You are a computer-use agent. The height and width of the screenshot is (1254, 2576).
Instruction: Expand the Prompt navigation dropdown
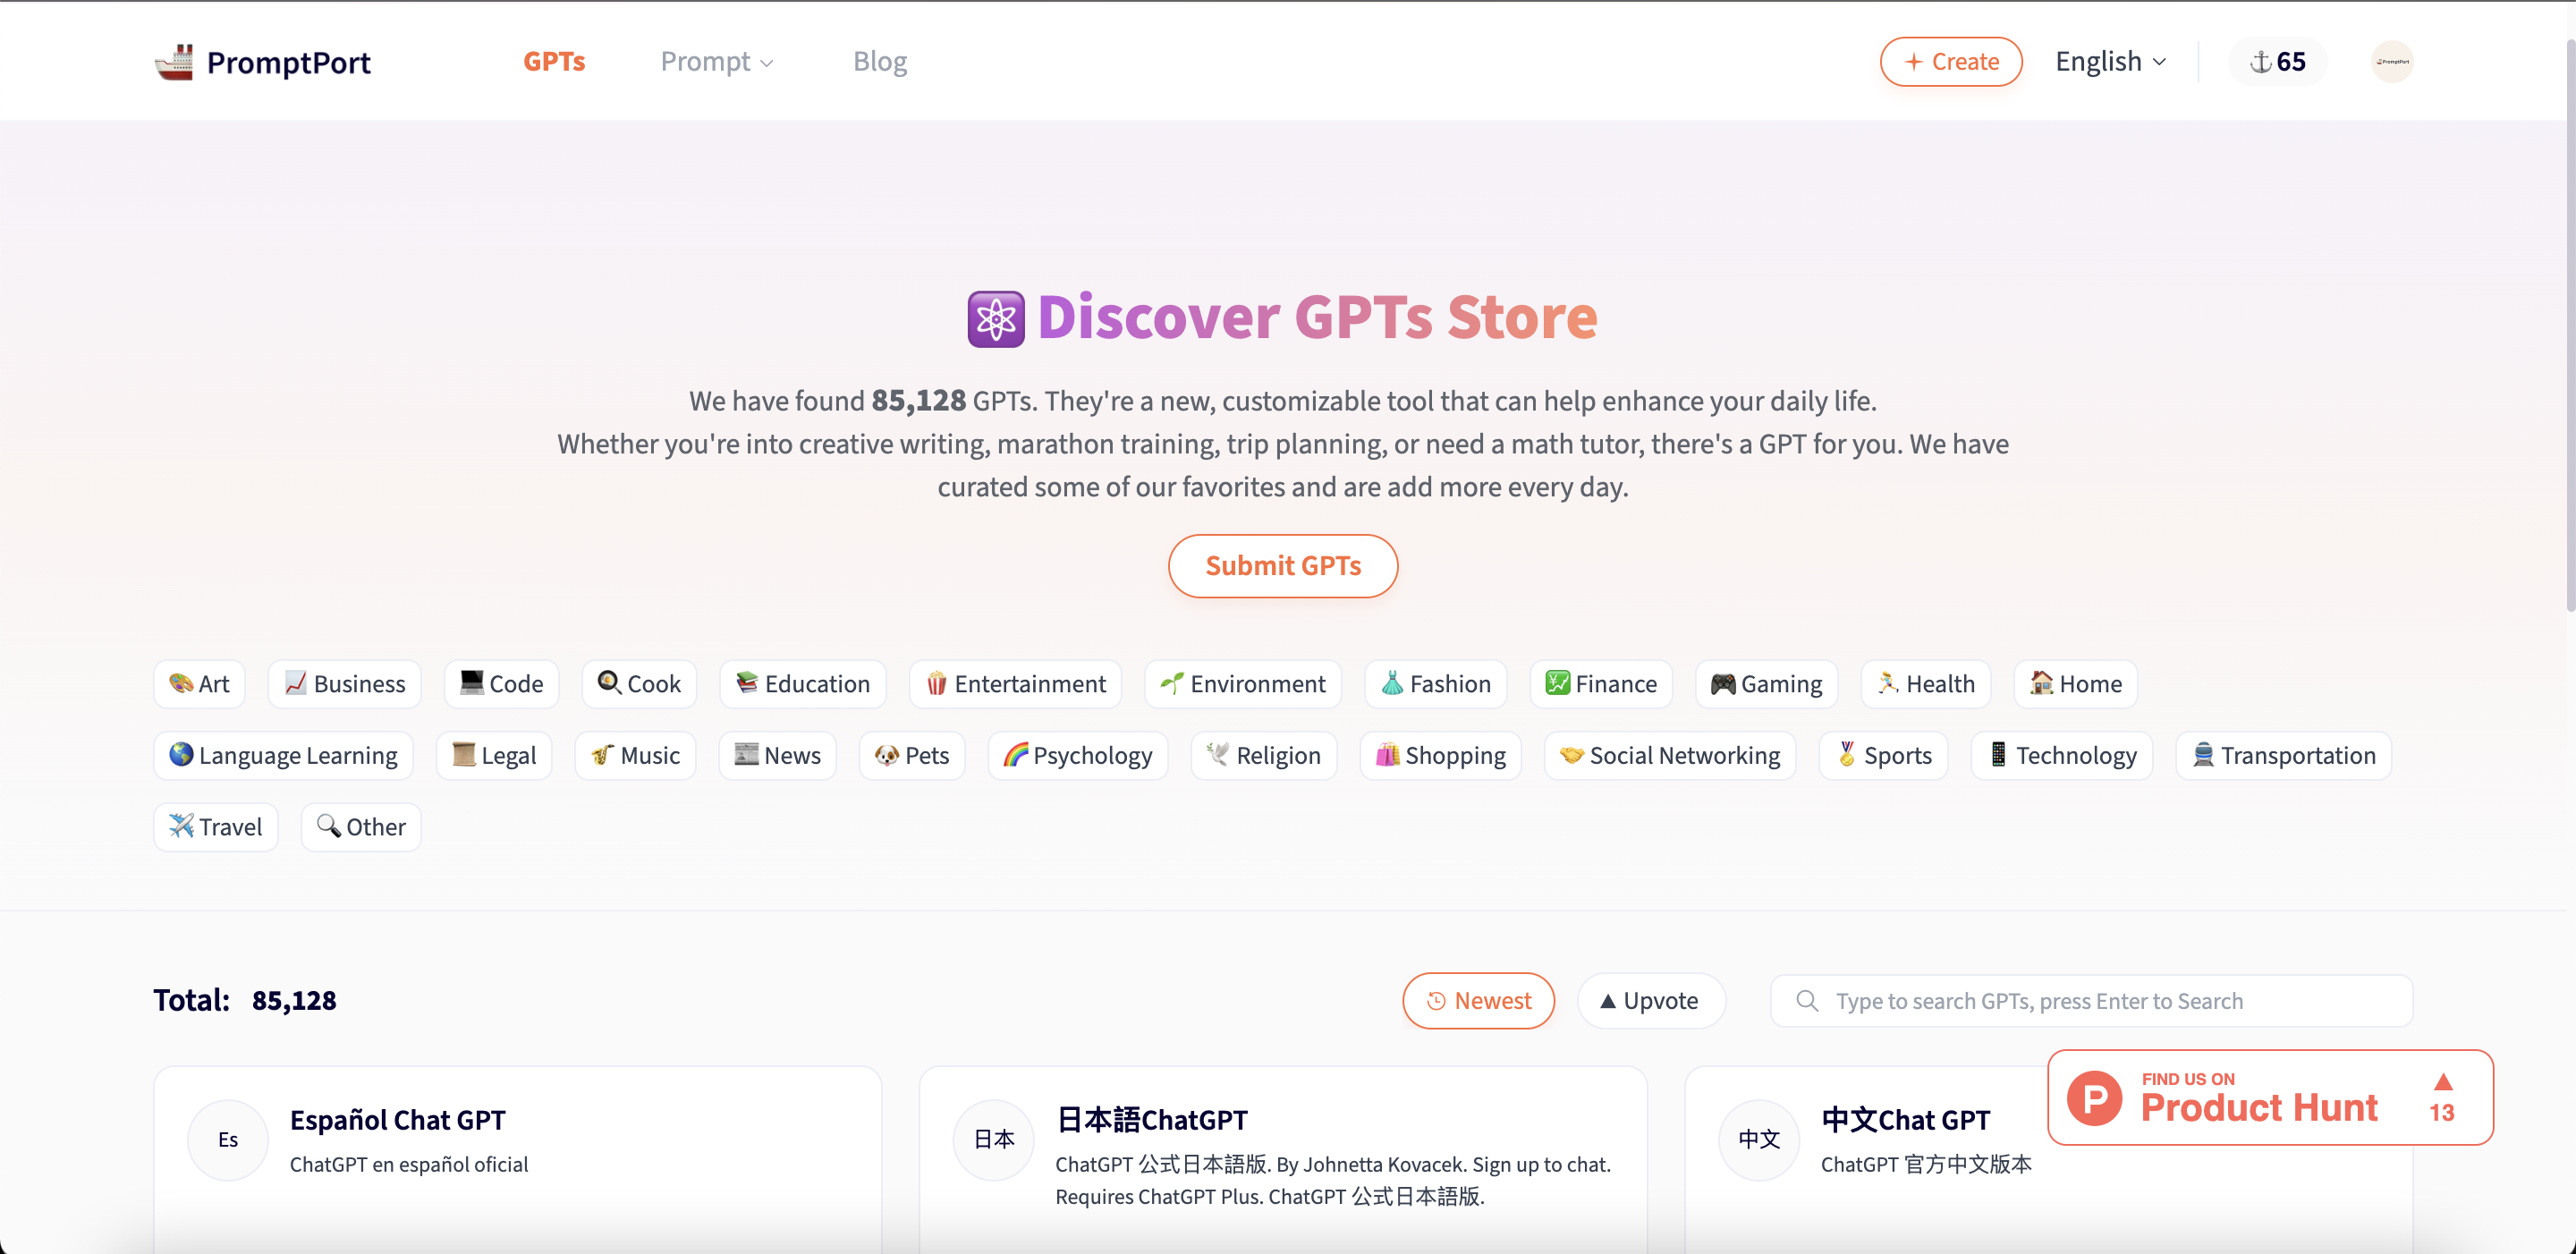tap(716, 62)
